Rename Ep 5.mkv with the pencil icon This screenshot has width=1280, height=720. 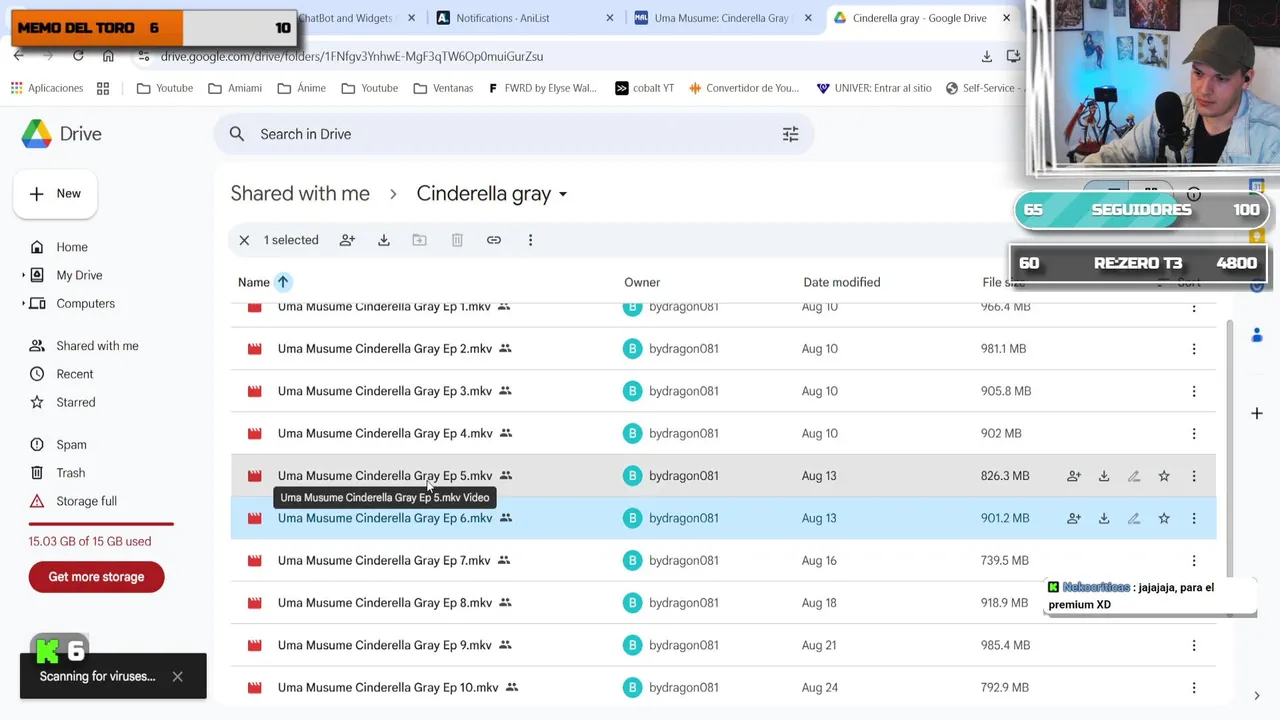[1134, 476]
